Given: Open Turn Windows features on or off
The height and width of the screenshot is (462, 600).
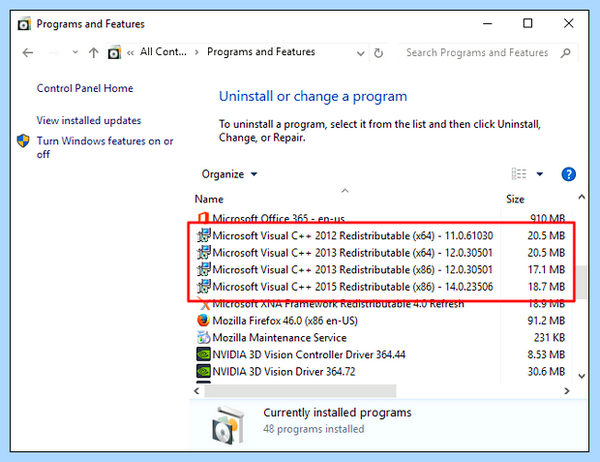Looking at the screenshot, I should pyautogui.click(x=105, y=147).
